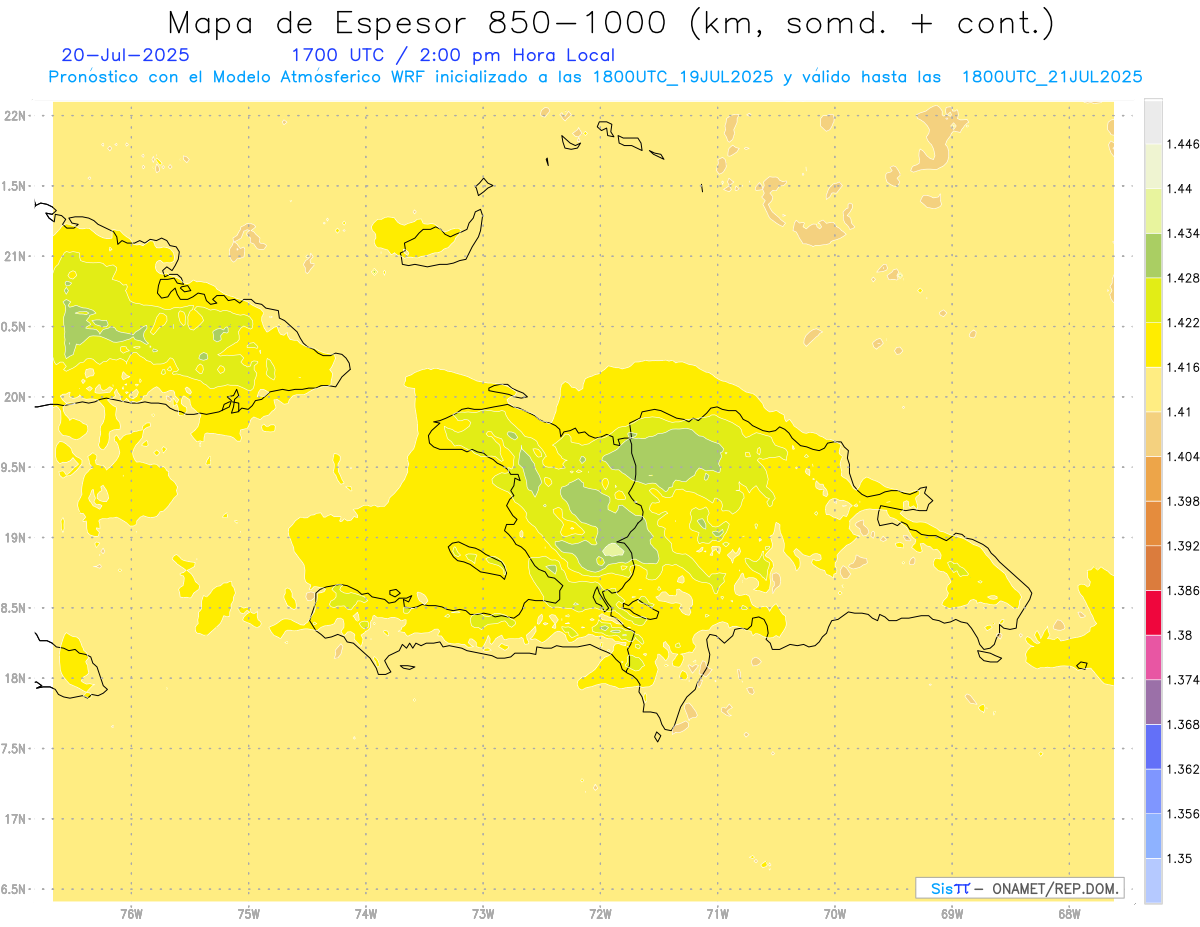Click the legend value "1.446"
Screen dimensions: 1200x927
[x=1184, y=144]
